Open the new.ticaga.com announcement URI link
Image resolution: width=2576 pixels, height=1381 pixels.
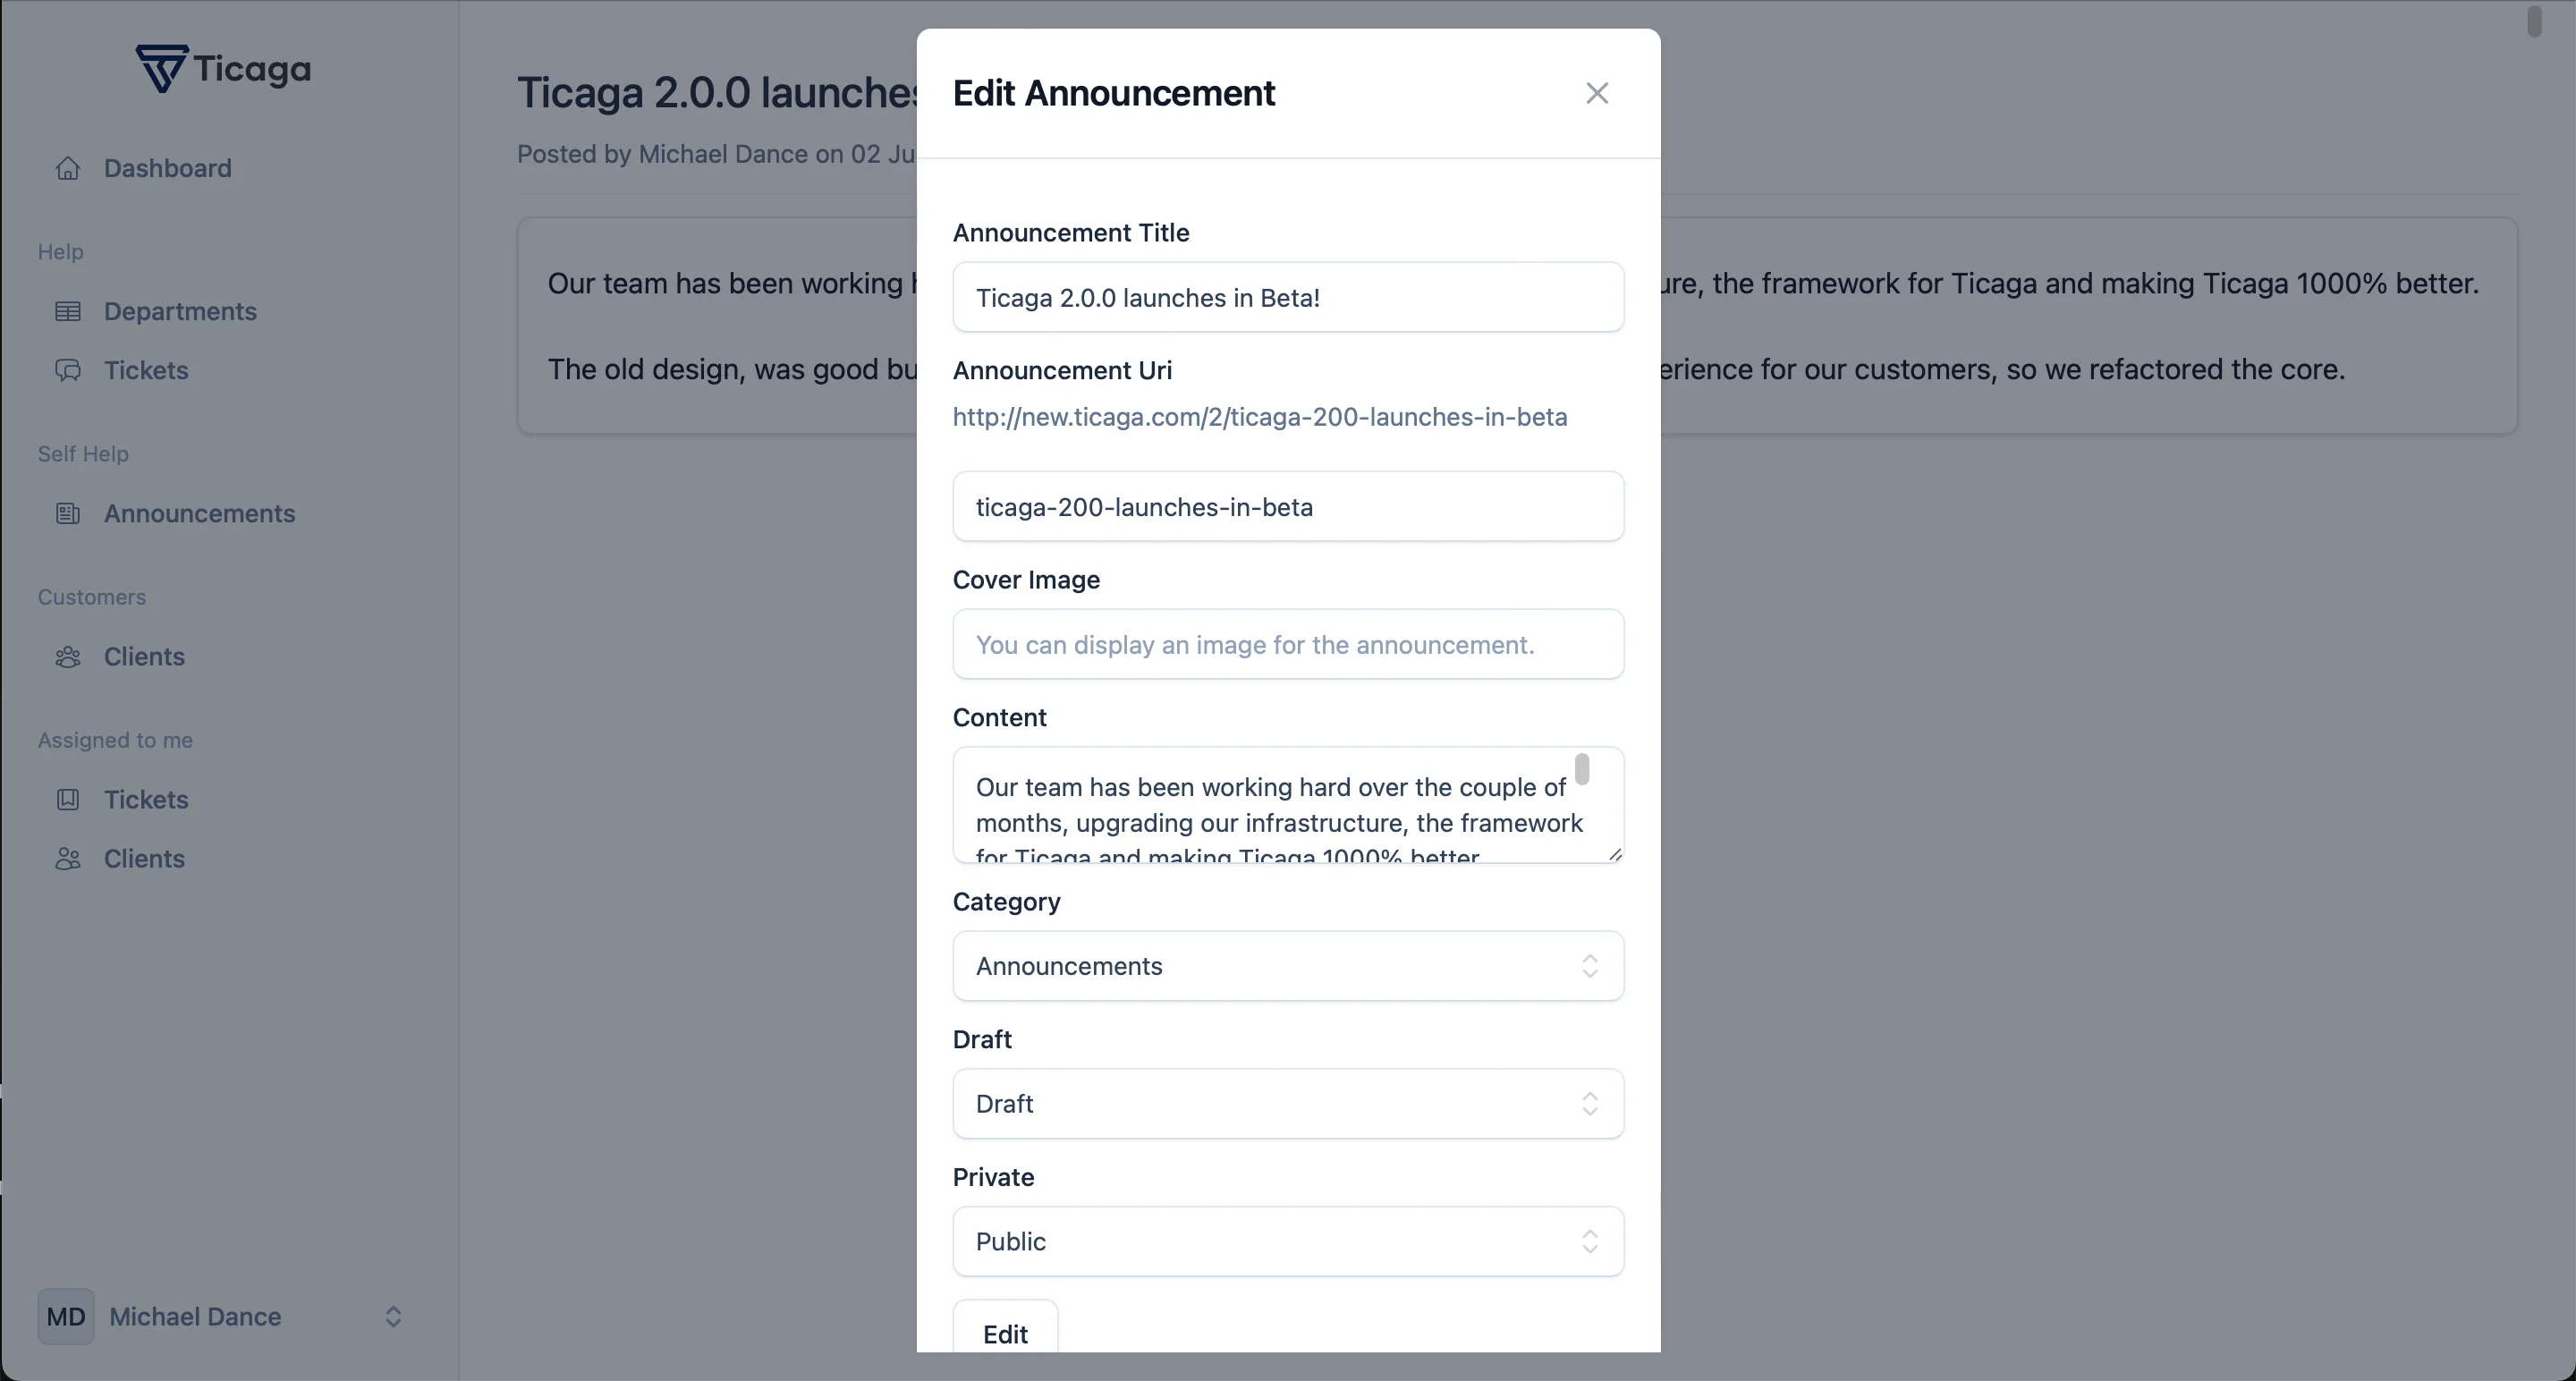[x=1259, y=417]
